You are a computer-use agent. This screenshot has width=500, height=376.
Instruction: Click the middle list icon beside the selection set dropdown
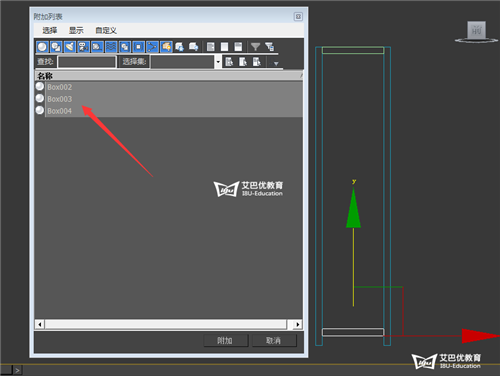pos(243,62)
